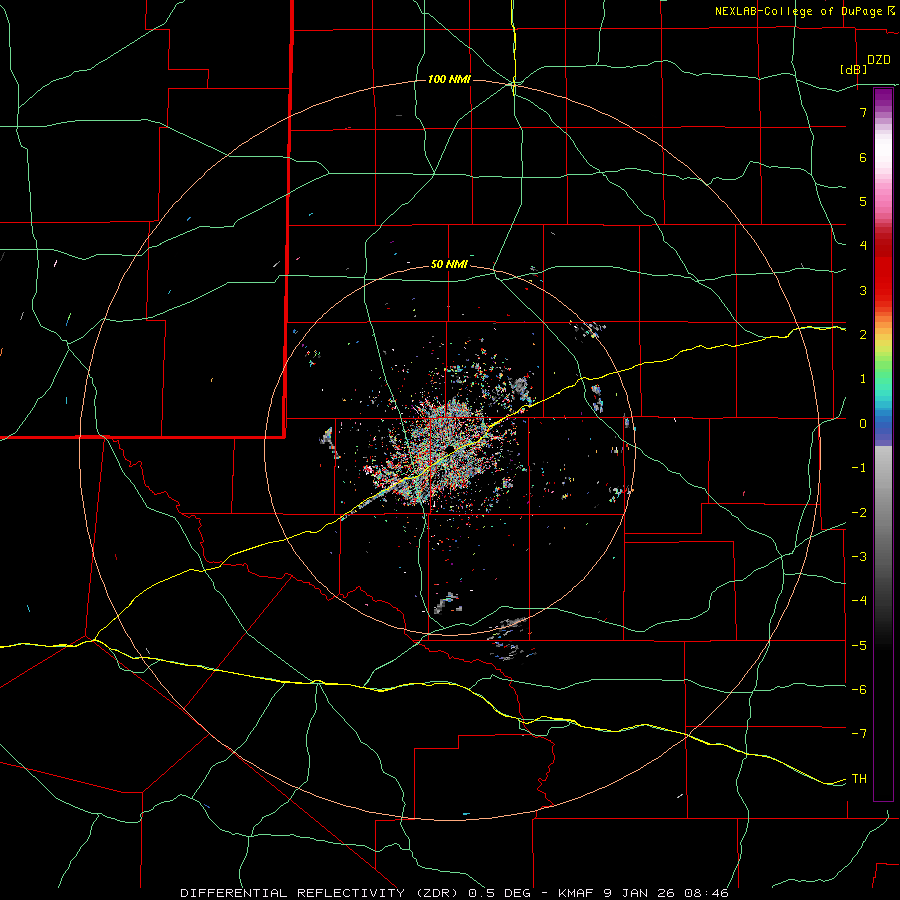Click the ZDR color scale bar
Image resolution: width=900 pixels, height=900 pixels.
tap(883, 444)
